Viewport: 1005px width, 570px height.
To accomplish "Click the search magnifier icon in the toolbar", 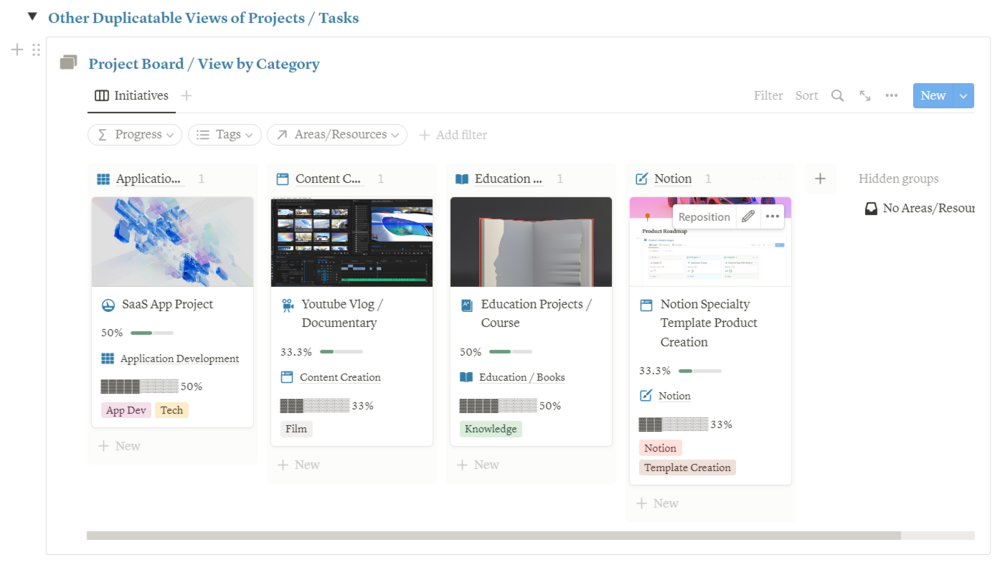I will [x=837, y=96].
